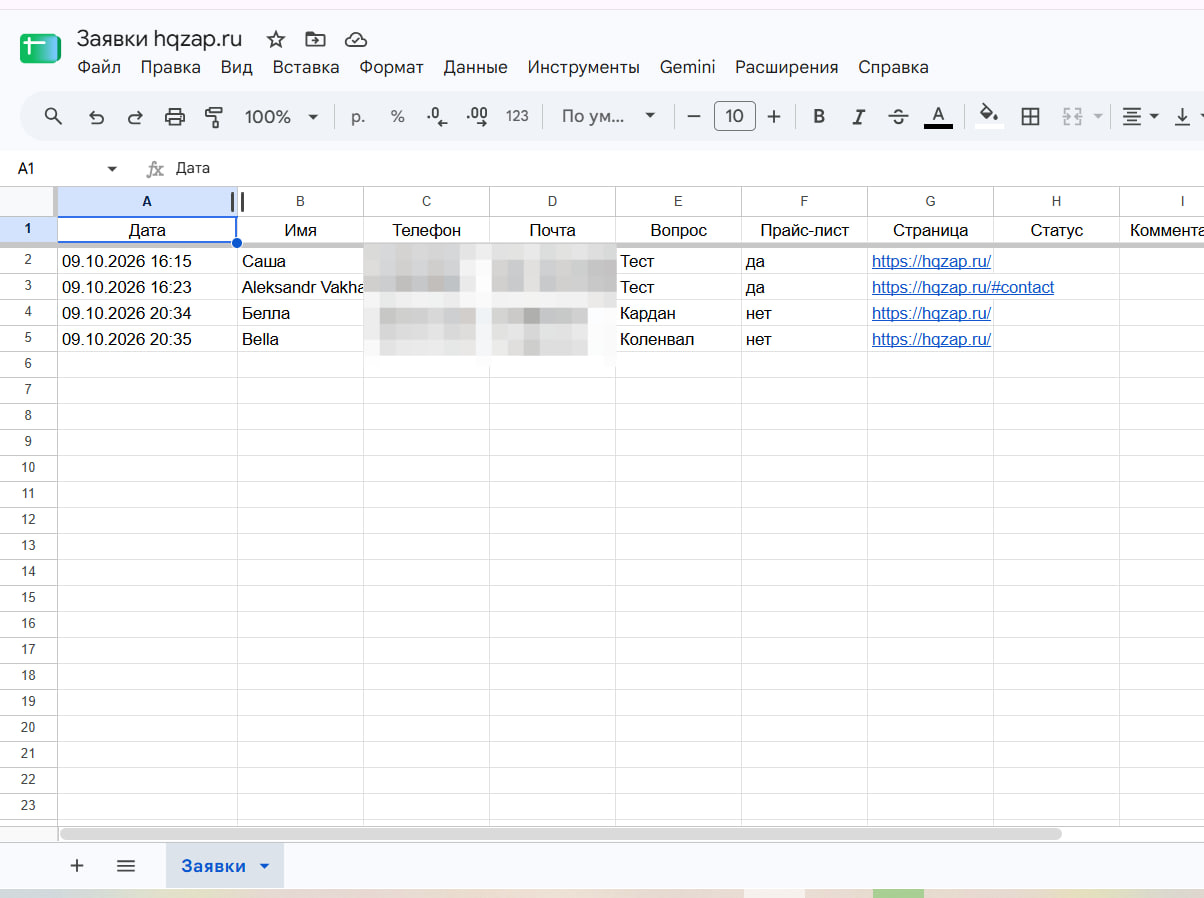This screenshot has width=1204, height=898.
Task: Open the hqzap.ru link in row 5
Action: coord(931,339)
